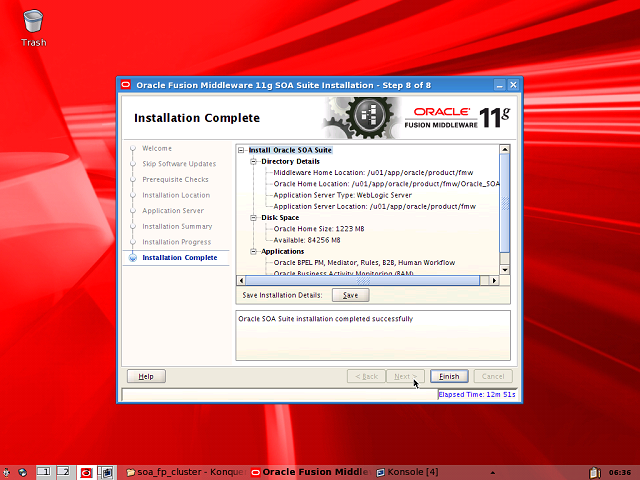This screenshot has height=480, width=640.
Task: Click the Help button
Action: [x=146, y=376]
